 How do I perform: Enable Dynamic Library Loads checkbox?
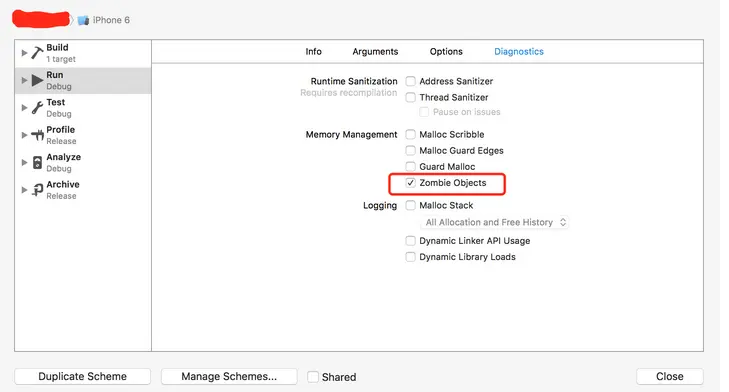410,257
